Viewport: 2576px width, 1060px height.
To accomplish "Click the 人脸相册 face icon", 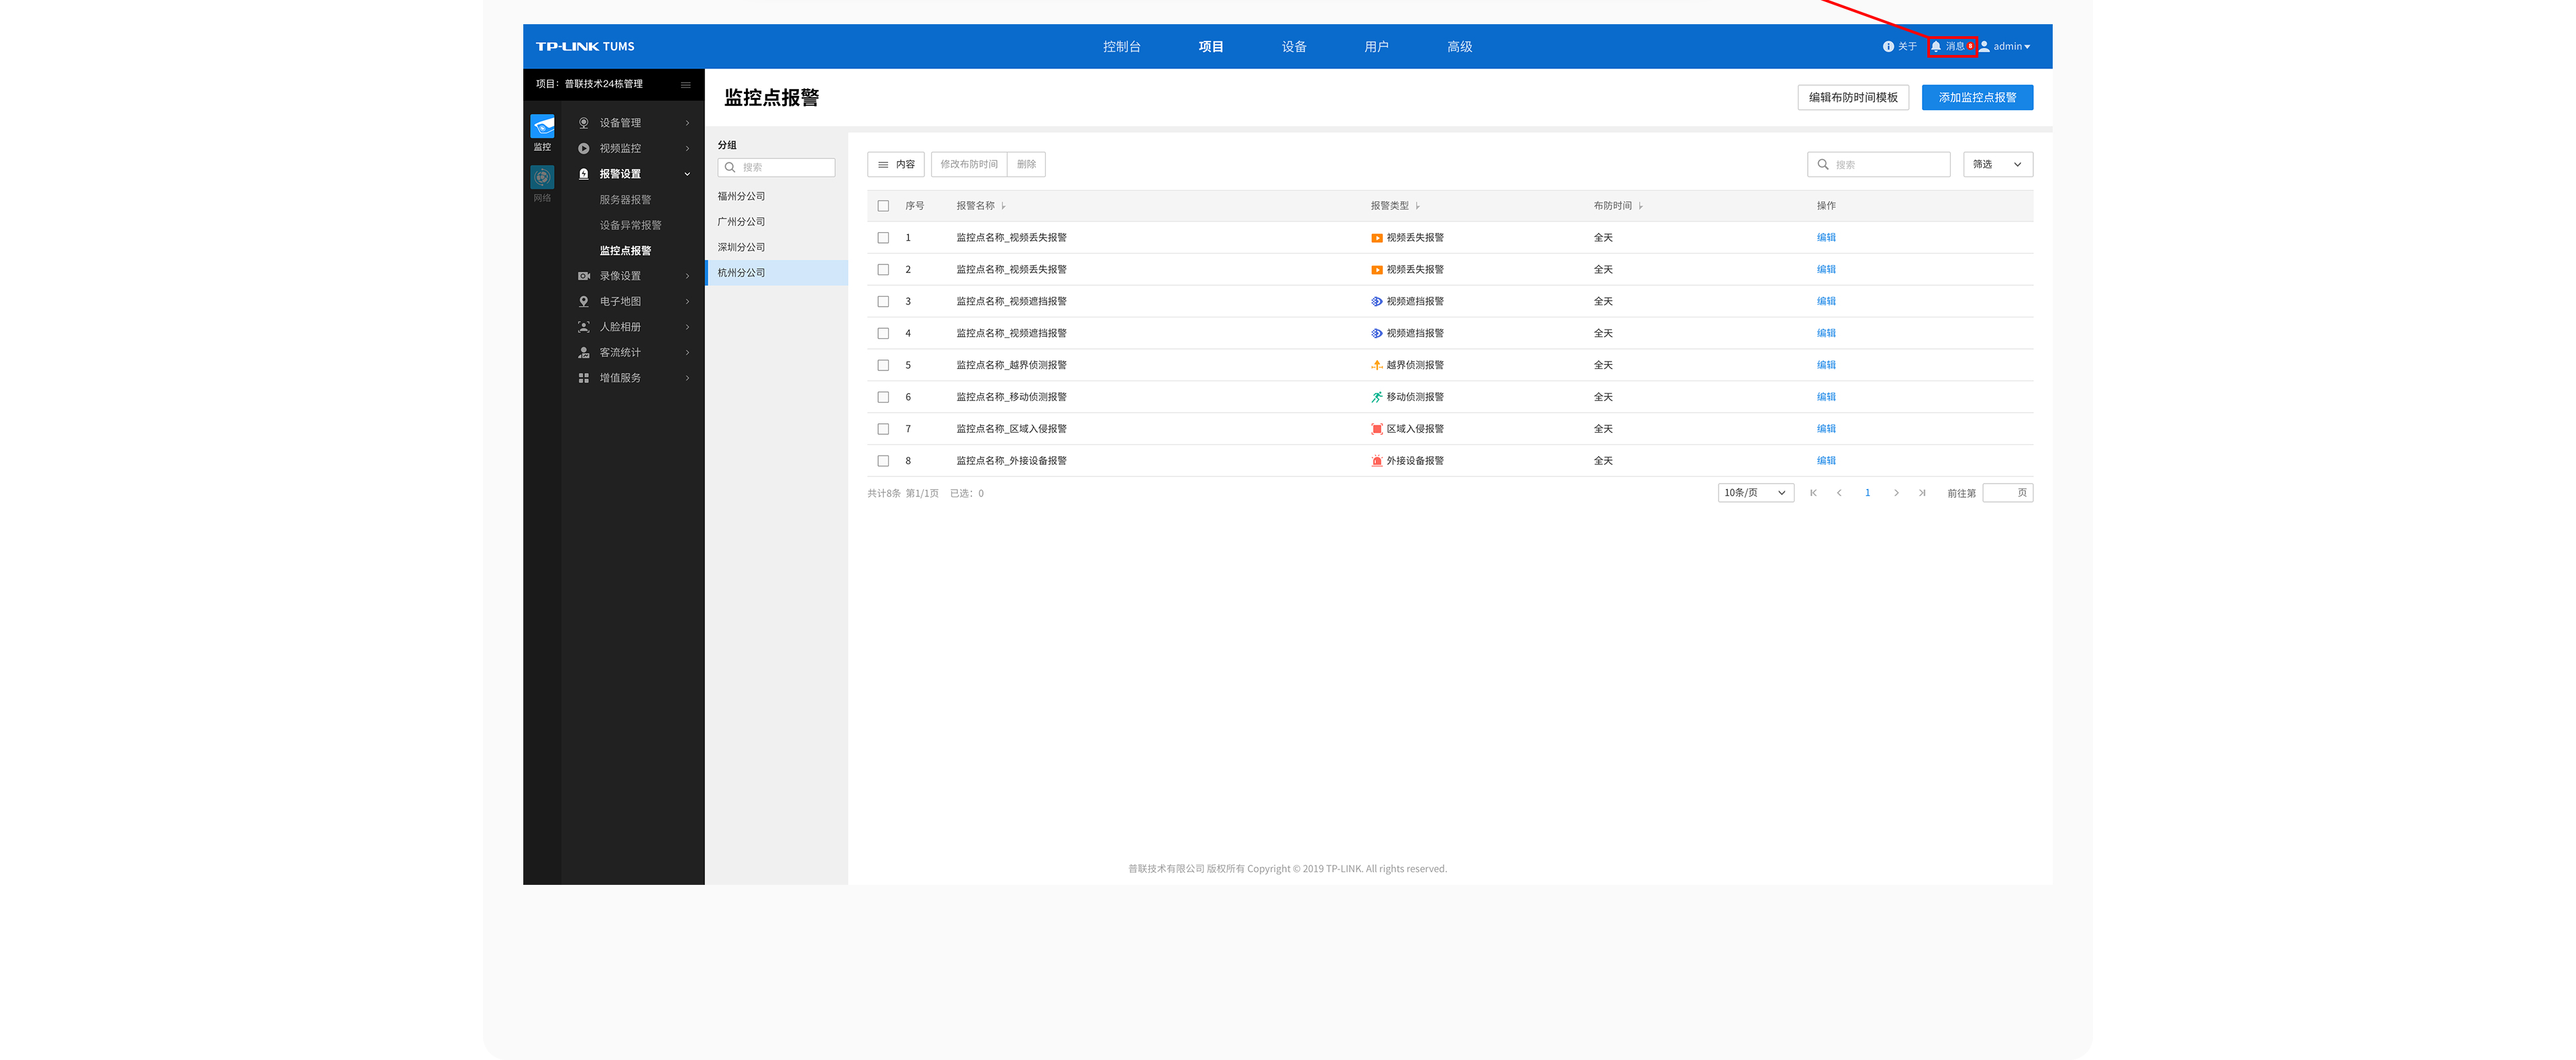I will (x=584, y=327).
